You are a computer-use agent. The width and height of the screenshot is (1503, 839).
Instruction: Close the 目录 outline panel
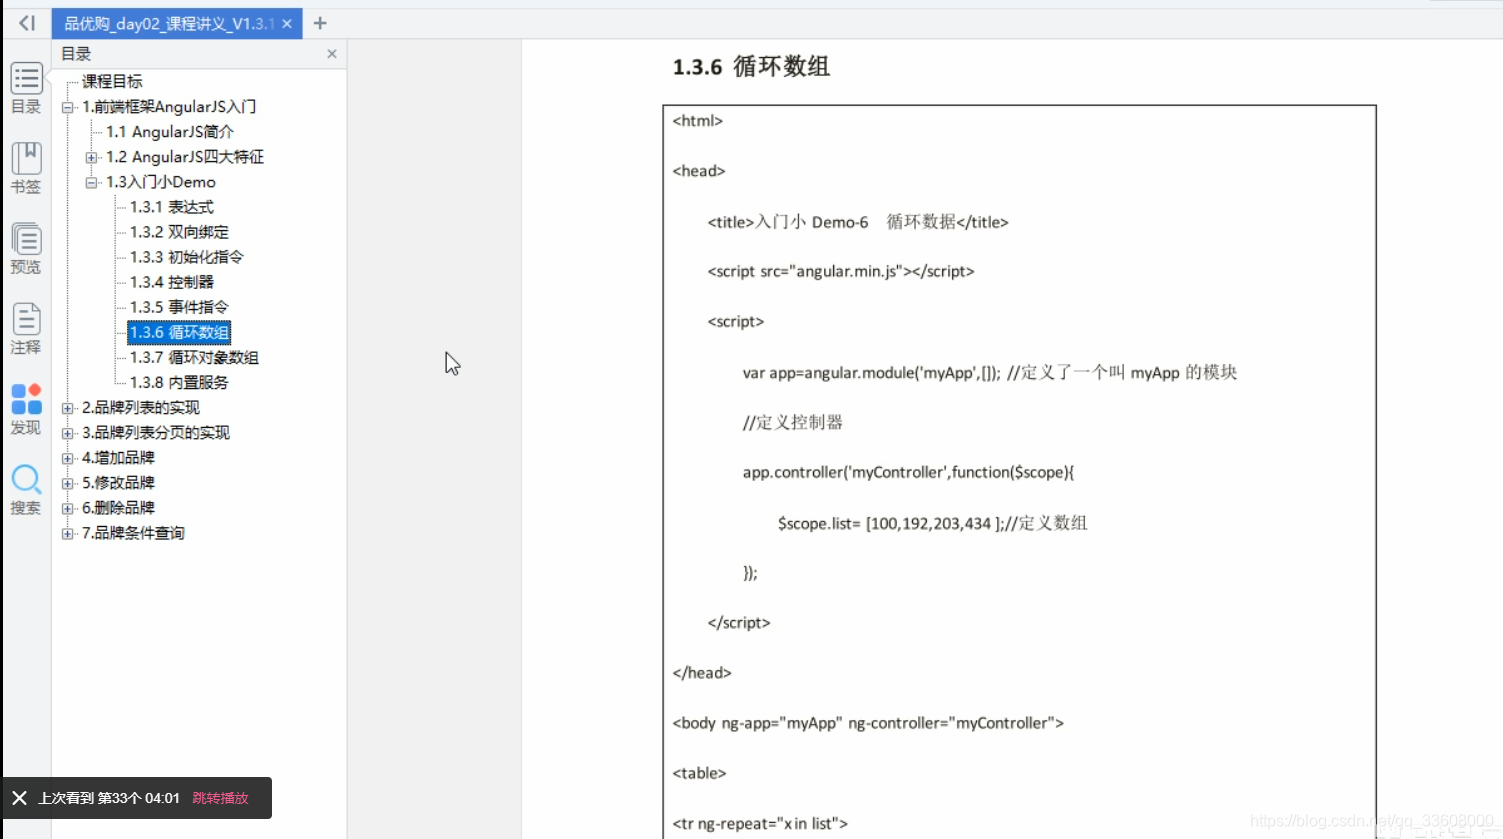[332, 54]
